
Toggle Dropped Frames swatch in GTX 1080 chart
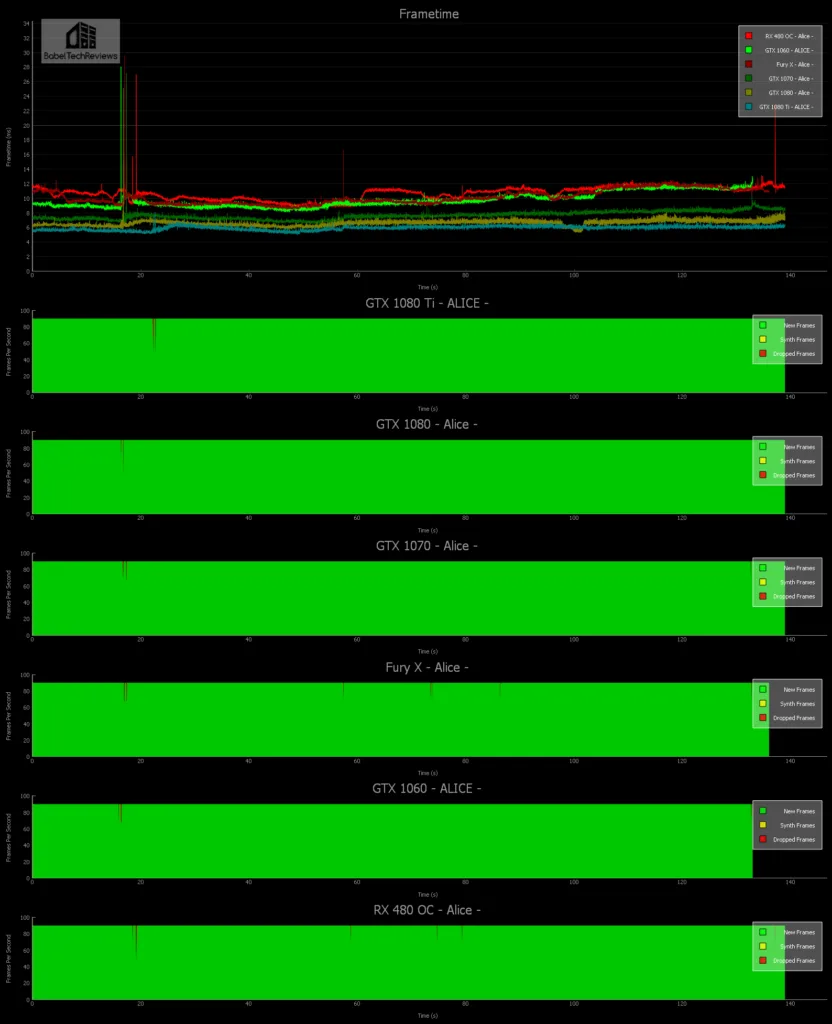coord(763,475)
